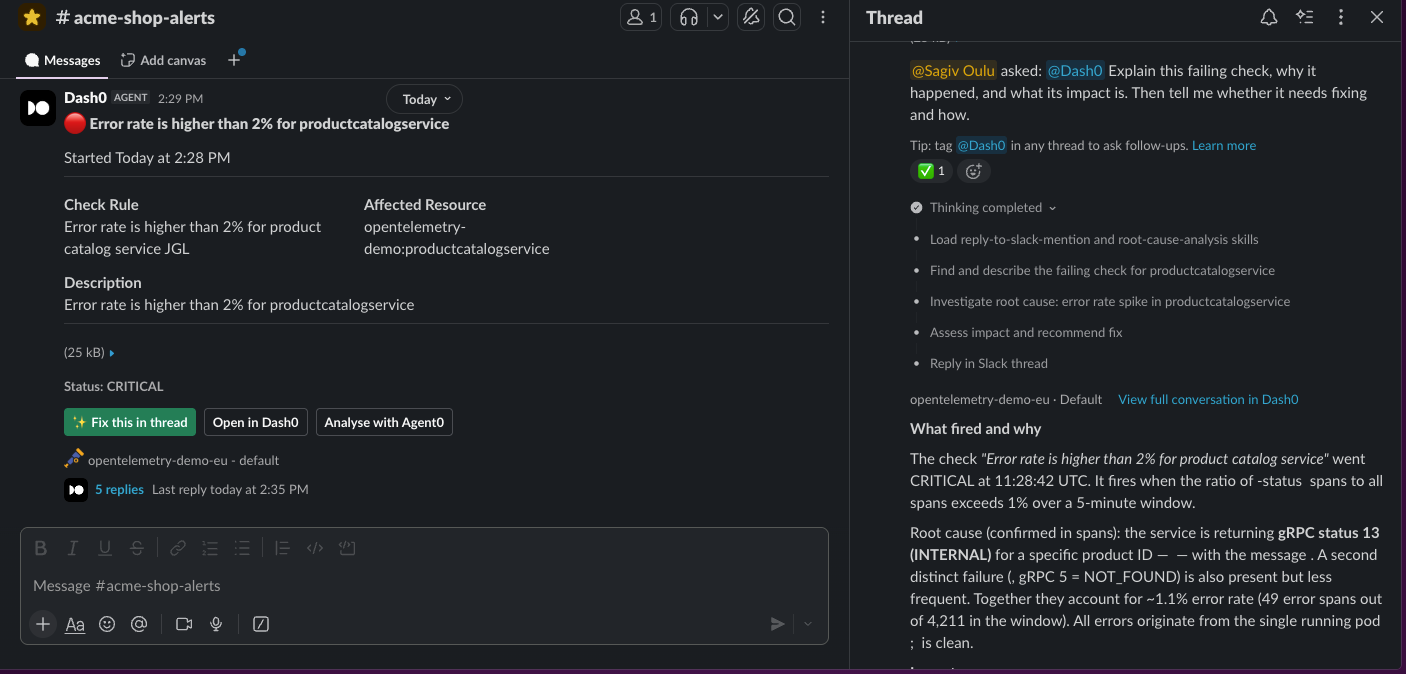Image resolution: width=1406 pixels, height=674 pixels.
Task: Toggle italic formatting in composer
Action: click(73, 548)
